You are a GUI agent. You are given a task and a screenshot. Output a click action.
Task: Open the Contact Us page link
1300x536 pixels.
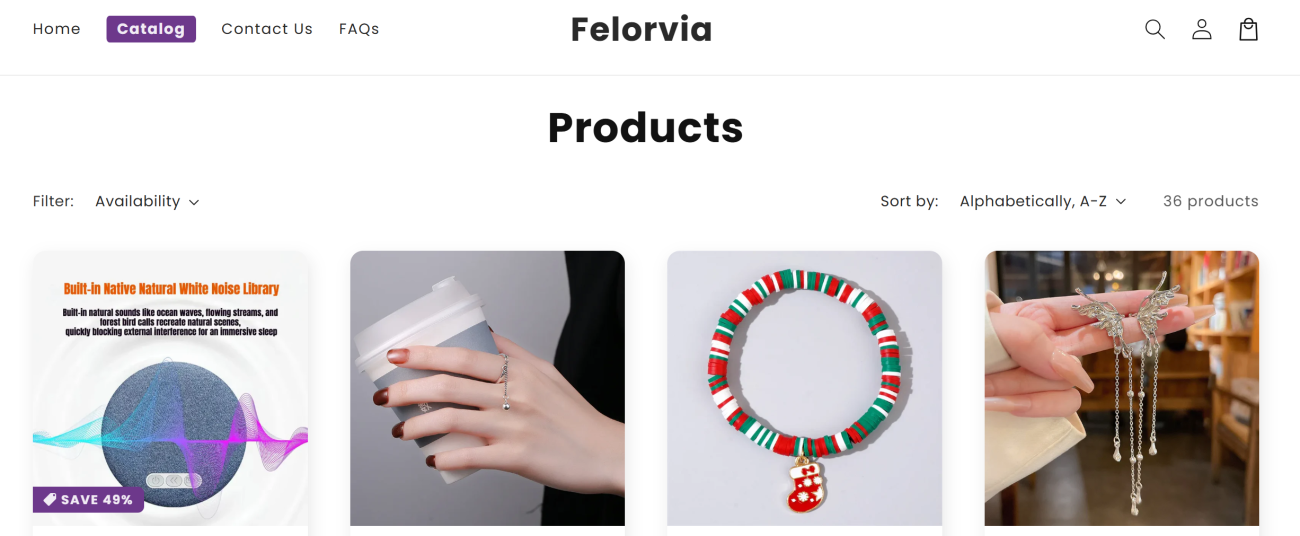click(267, 29)
